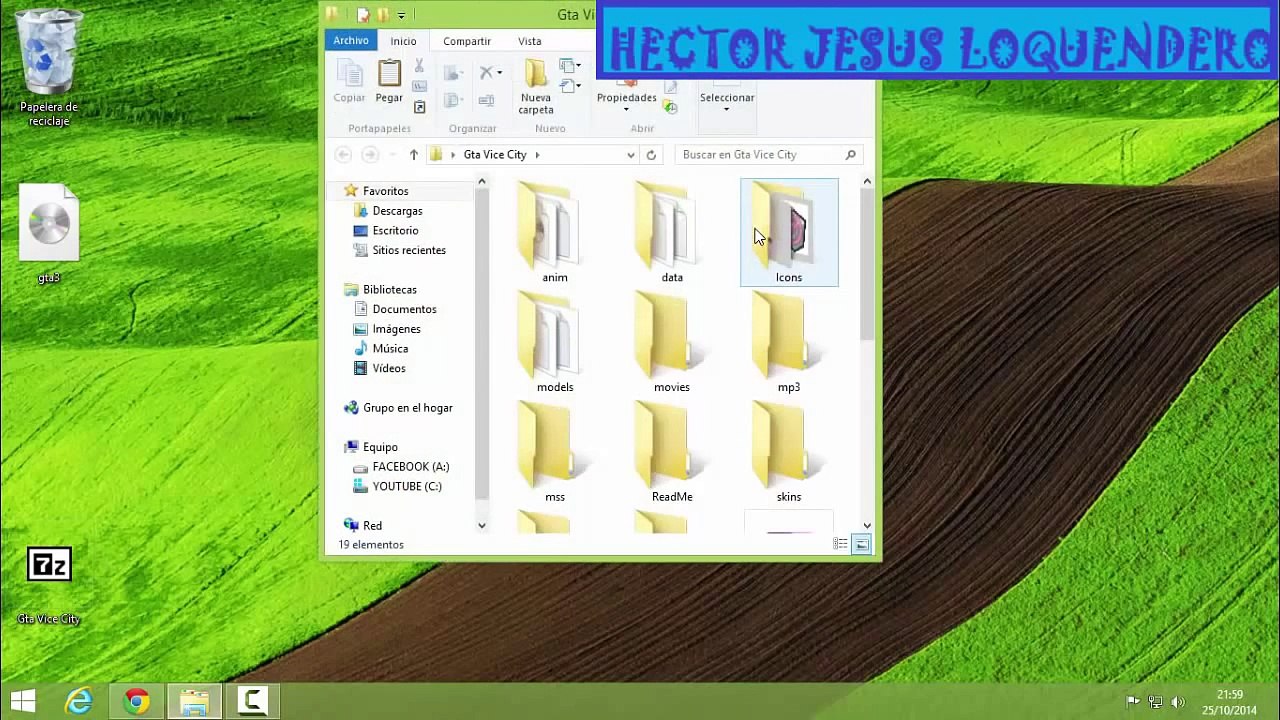Click the Pegar clipboard icon
The height and width of the screenshot is (720, 1280).
click(389, 74)
